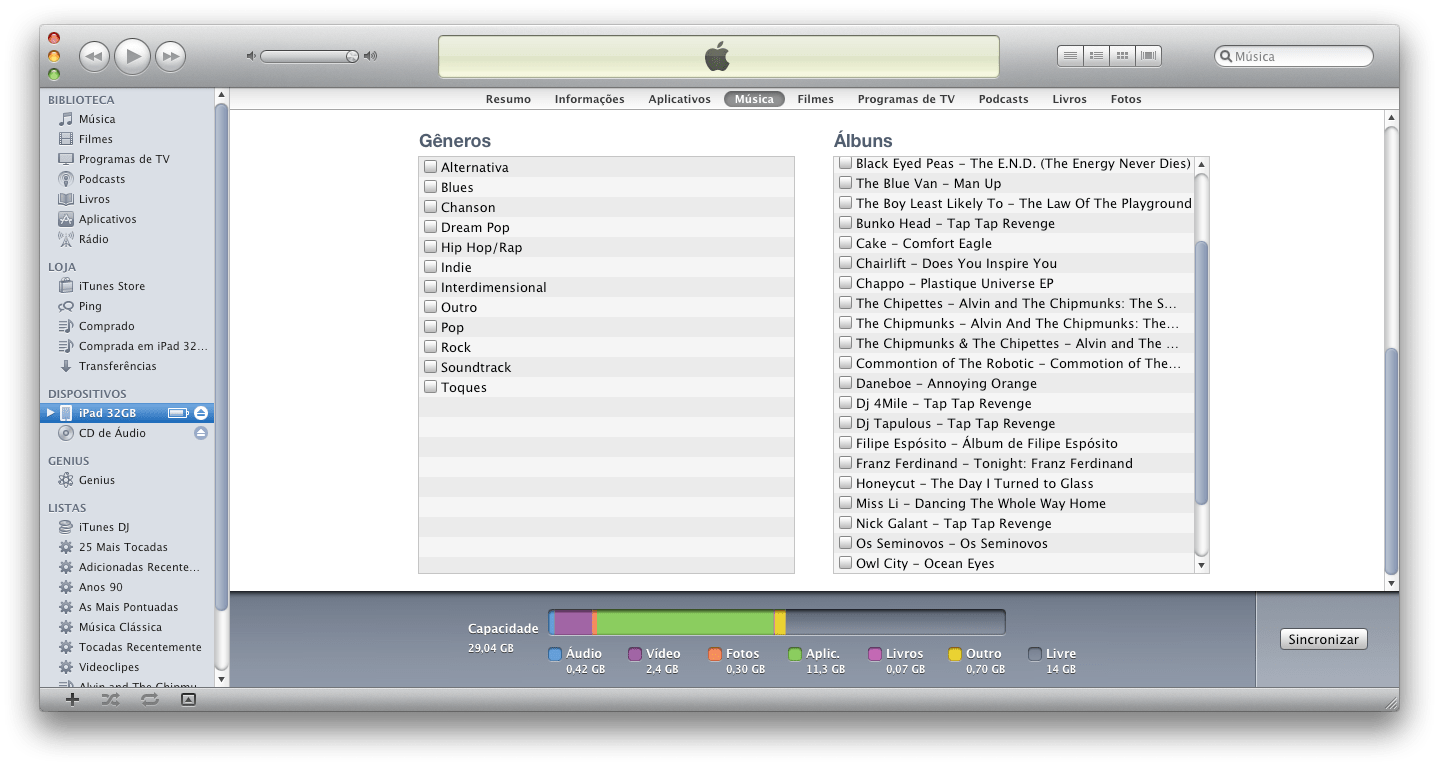The image size is (1439, 766).
Task: Toggle the shuffle icon
Action: click(110, 700)
